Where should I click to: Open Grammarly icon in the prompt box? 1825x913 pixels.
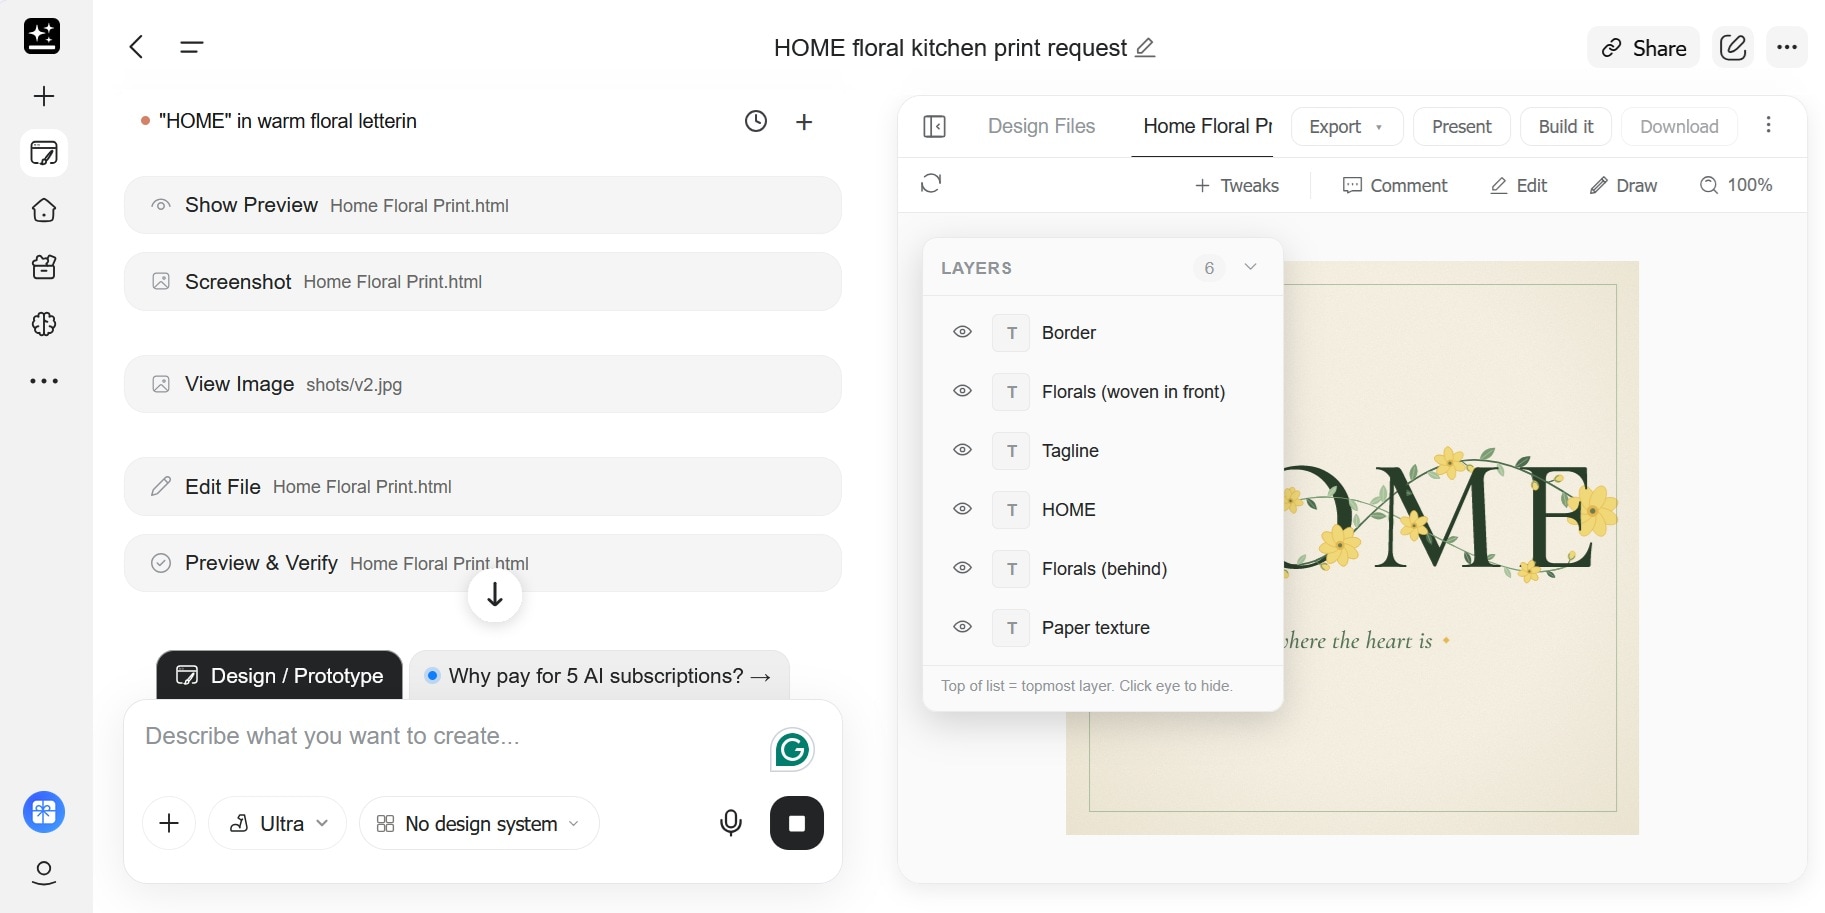[792, 750]
